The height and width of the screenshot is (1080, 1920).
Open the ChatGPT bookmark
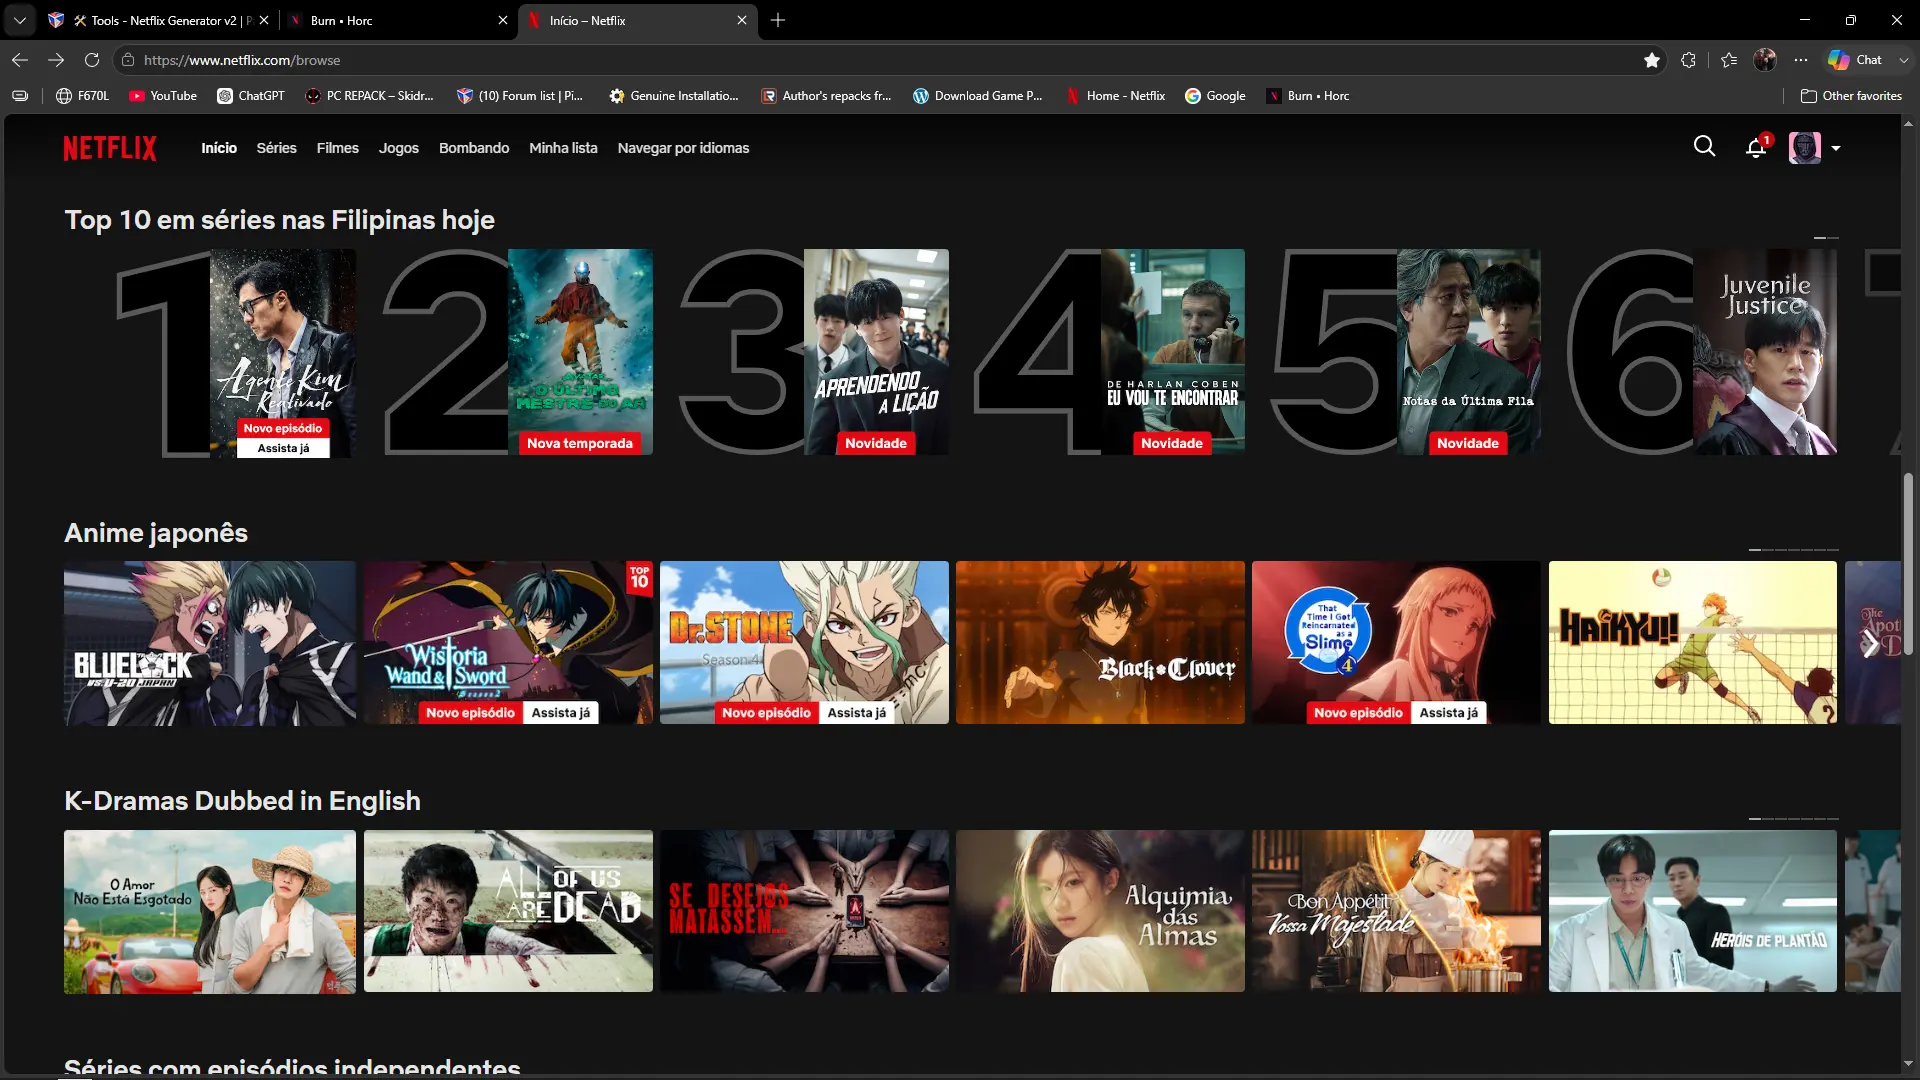tap(251, 96)
